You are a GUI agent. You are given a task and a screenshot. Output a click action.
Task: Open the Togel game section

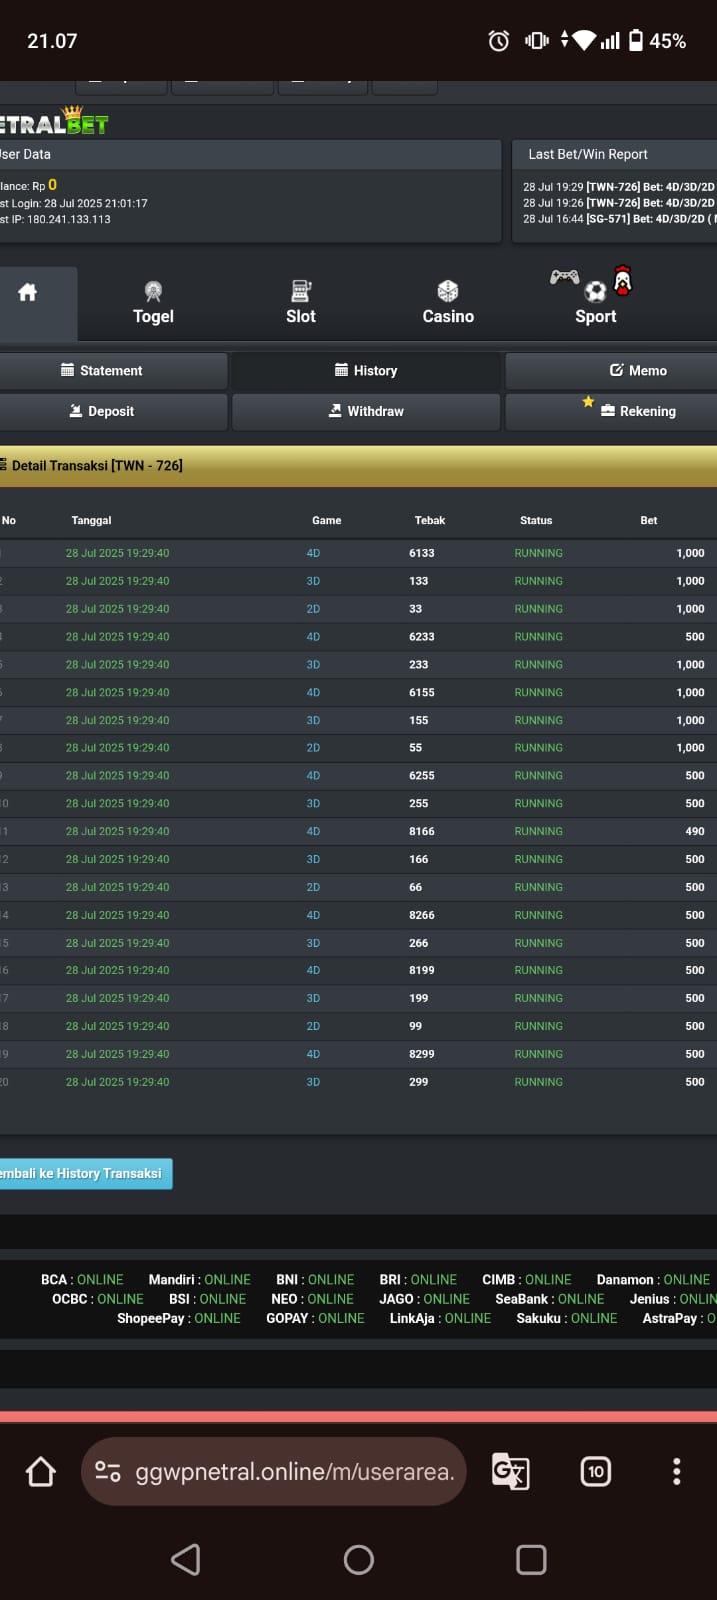pyautogui.click(x=153, y=303)
